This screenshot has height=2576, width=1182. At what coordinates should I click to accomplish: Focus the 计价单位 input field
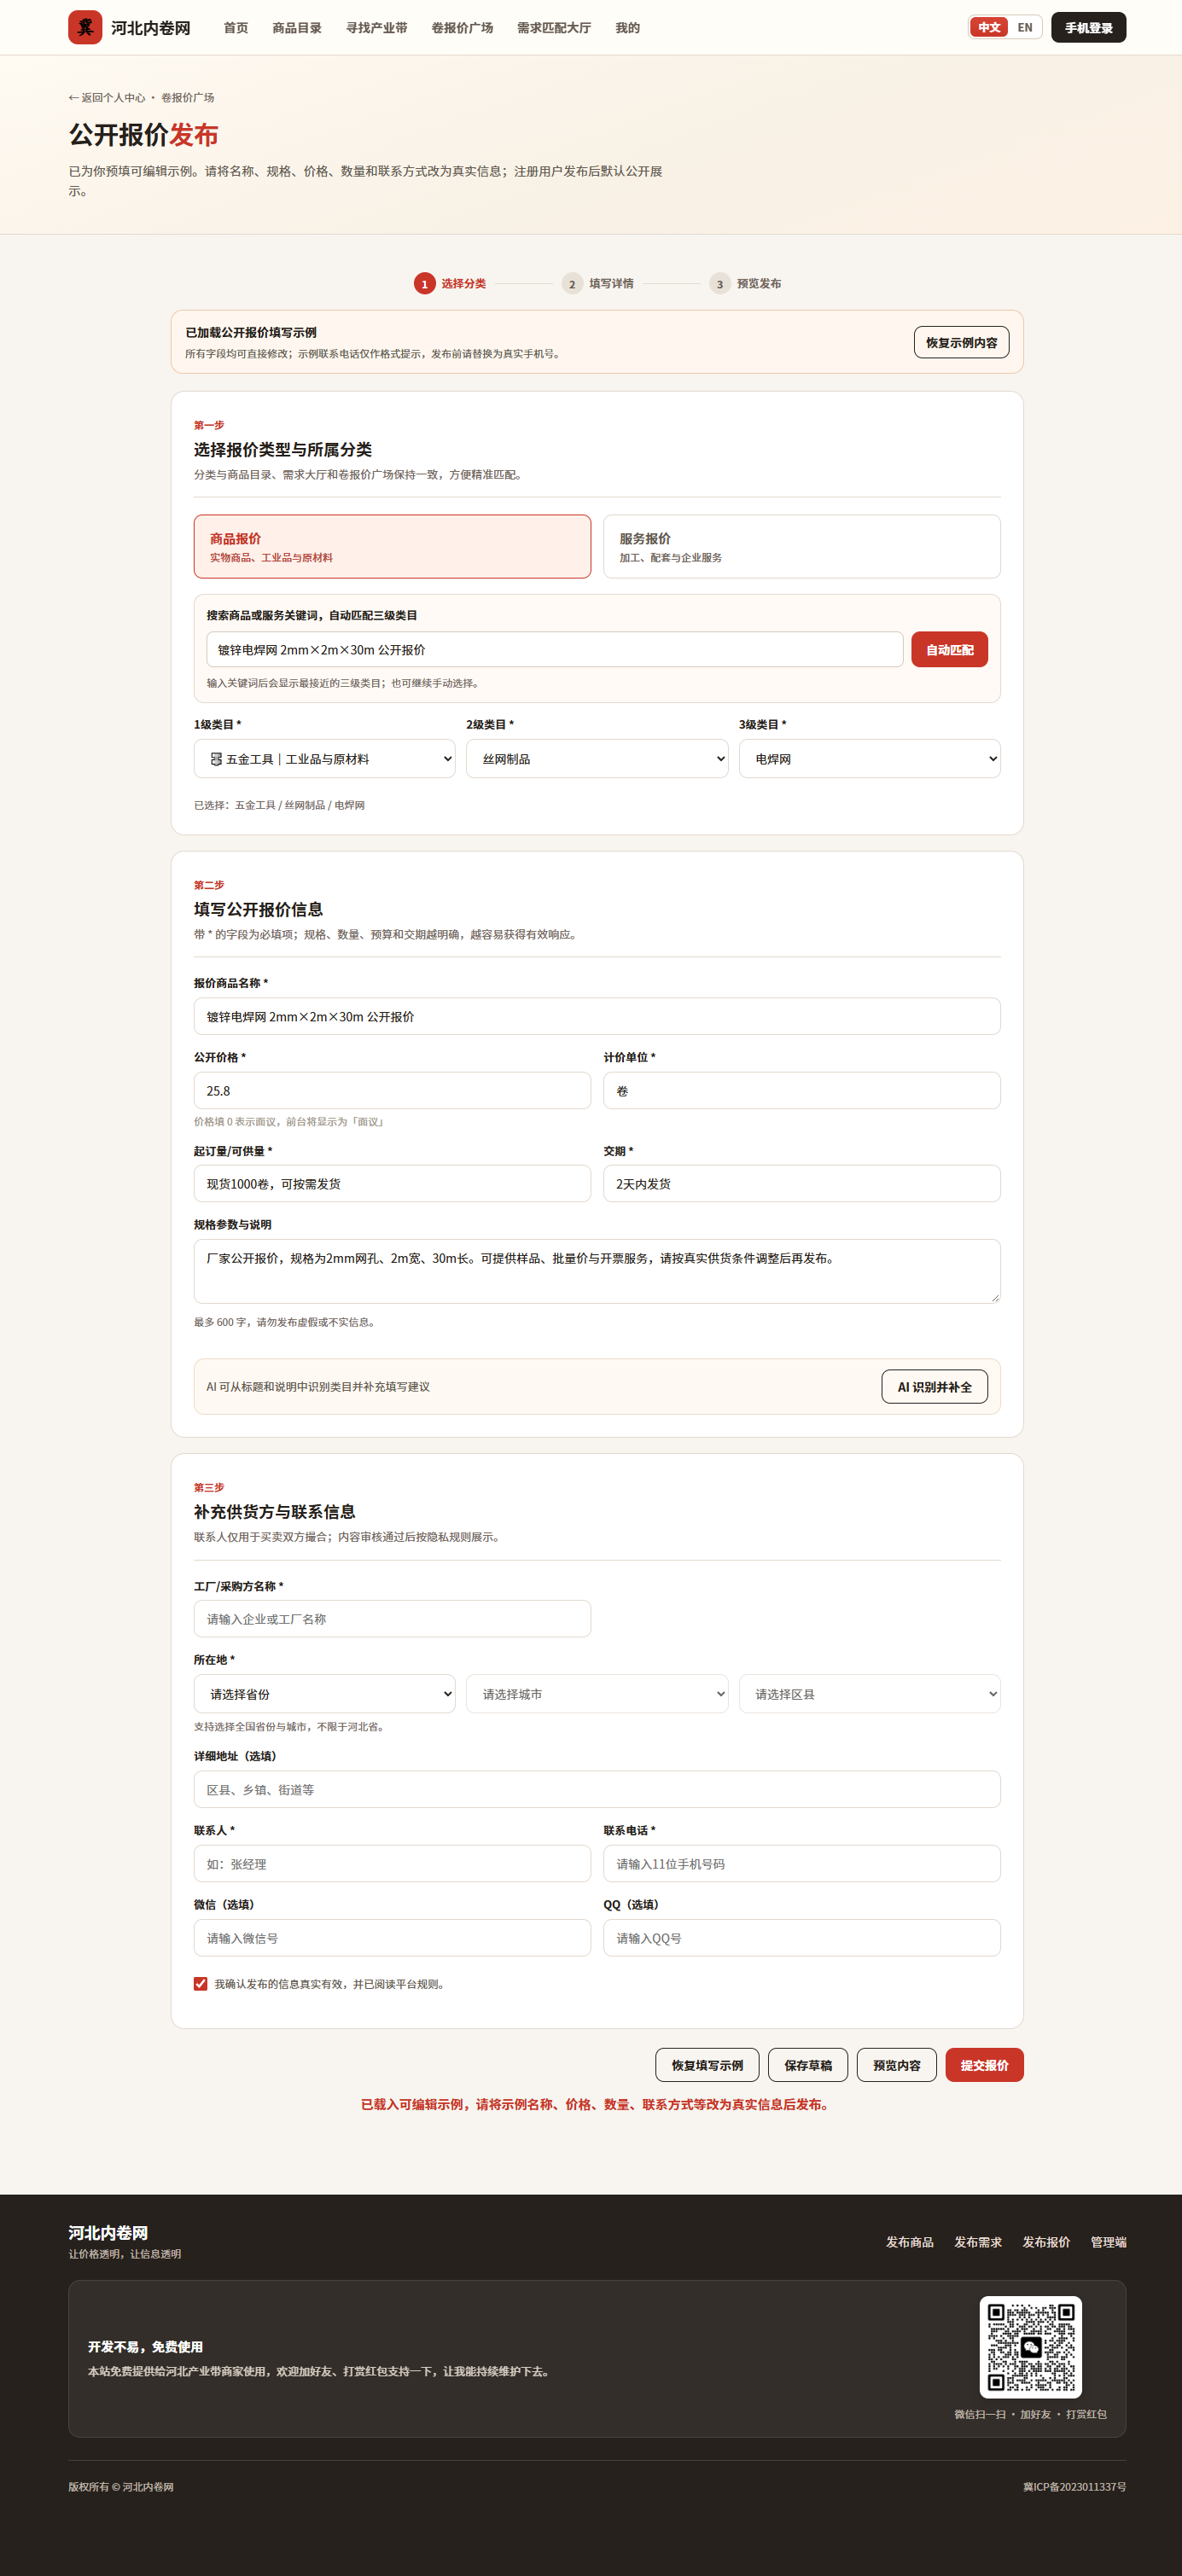(801, 1090)
